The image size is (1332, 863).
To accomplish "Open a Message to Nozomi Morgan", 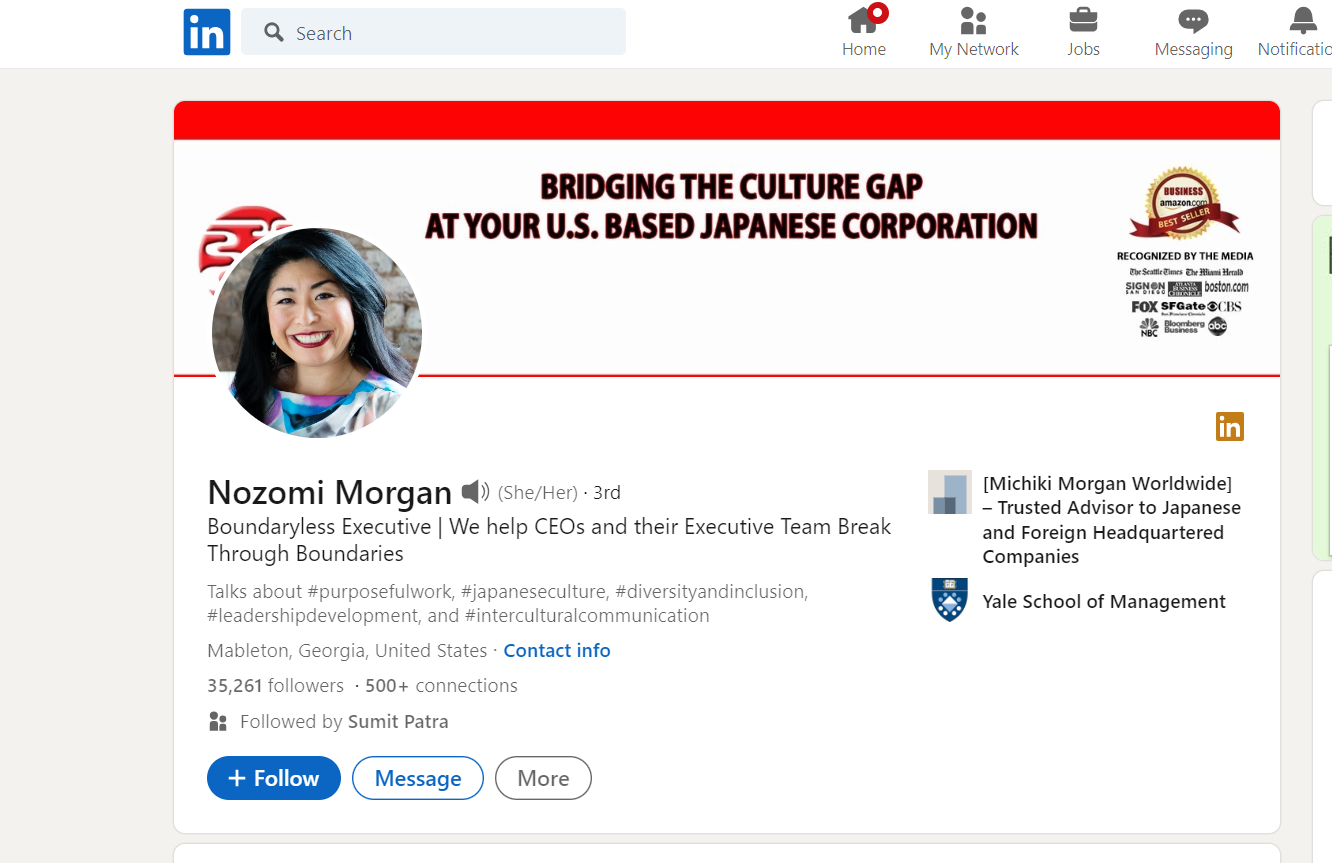I will pyautogui.click(x=418, y=778).
